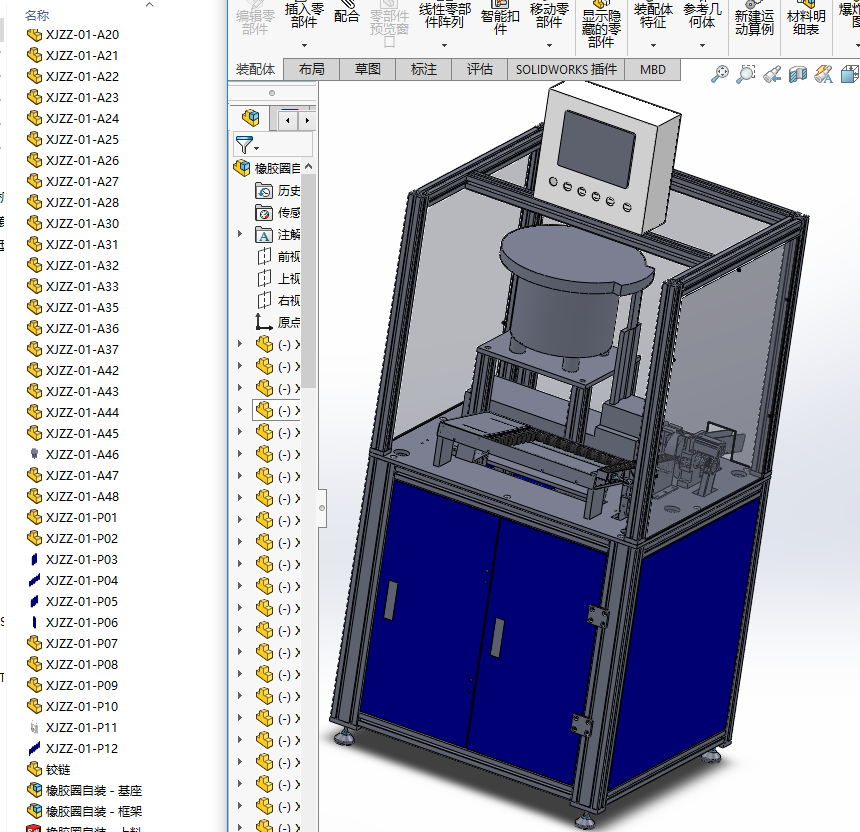Switch to the 评估 tab
Image resolution: width=860 pixels, height=832 pixels.
point(479,69)
